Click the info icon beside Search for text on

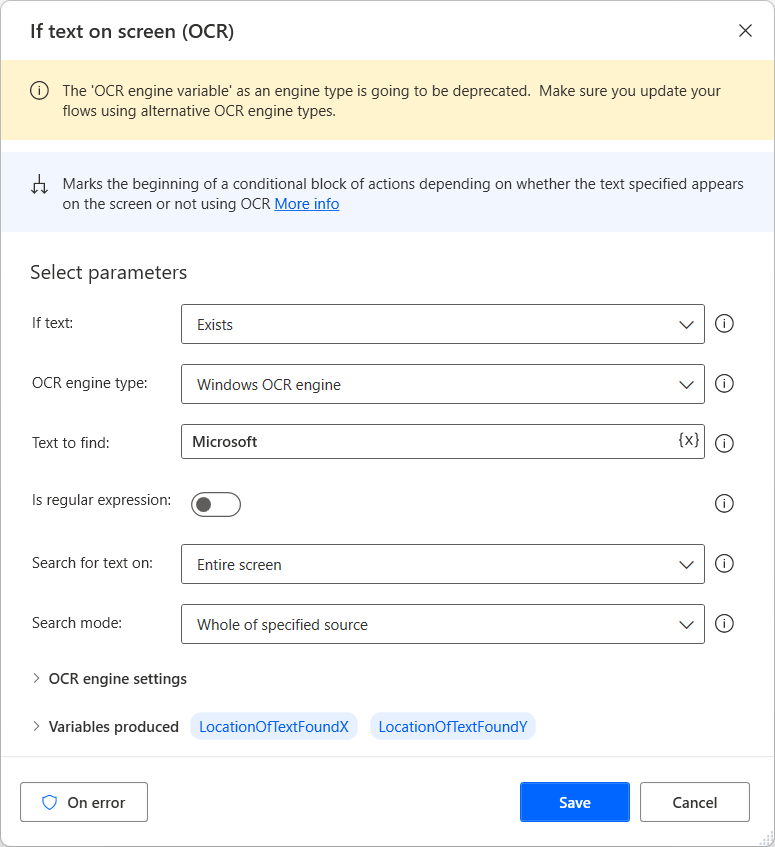pos(724,563)
